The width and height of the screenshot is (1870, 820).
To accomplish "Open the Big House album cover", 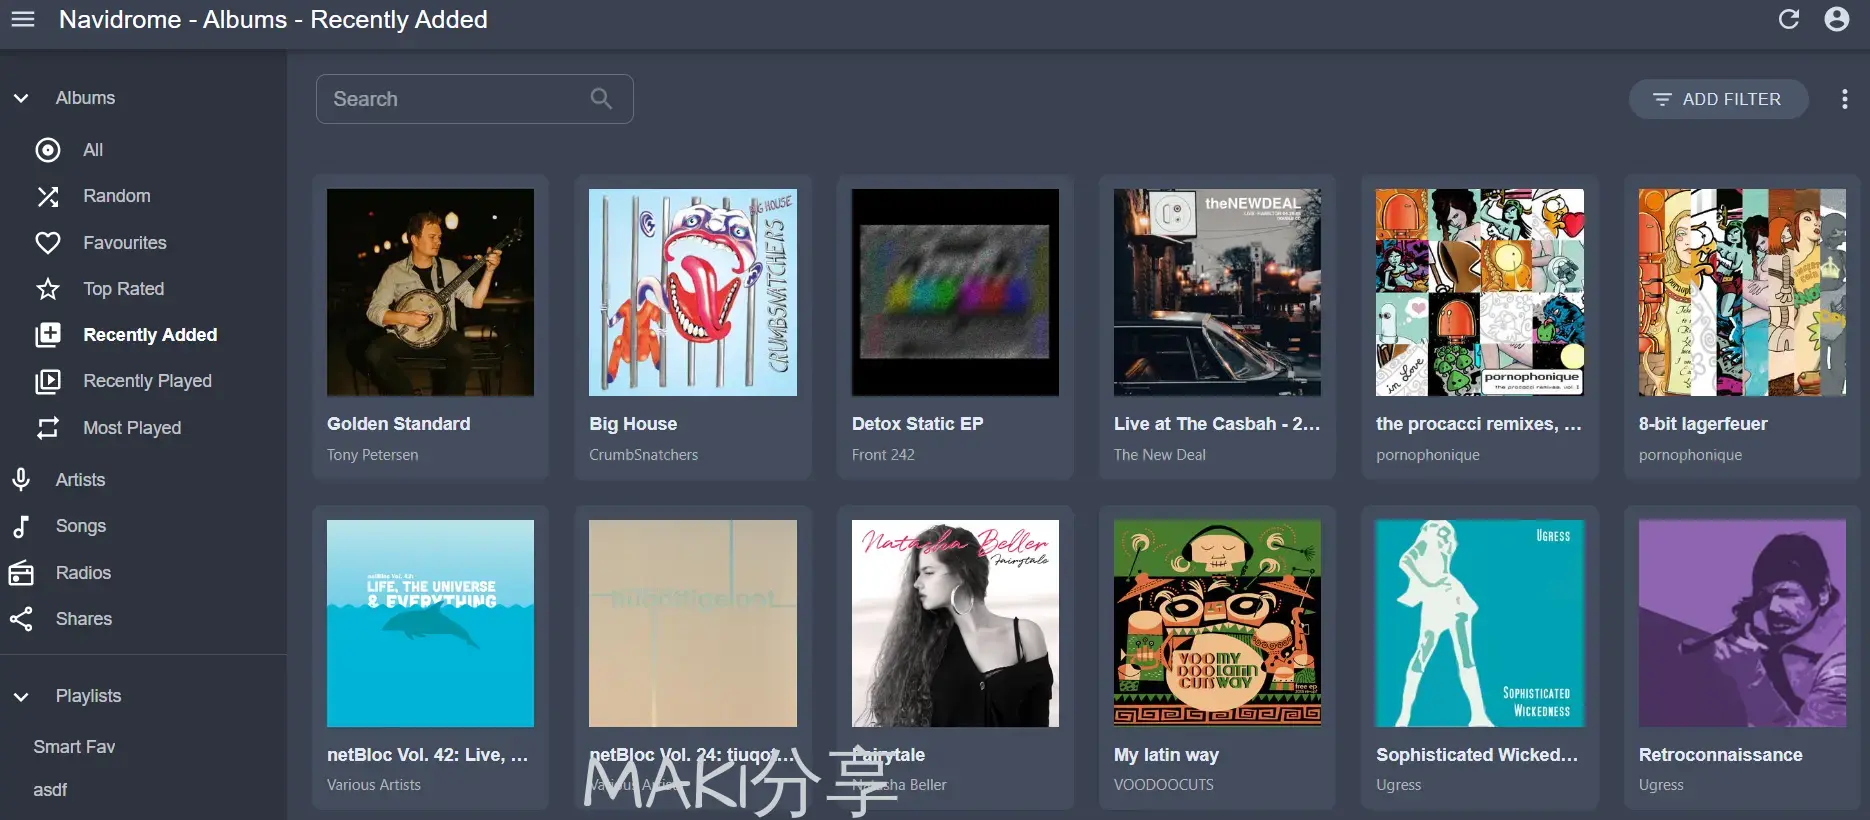I will point(693,292).
